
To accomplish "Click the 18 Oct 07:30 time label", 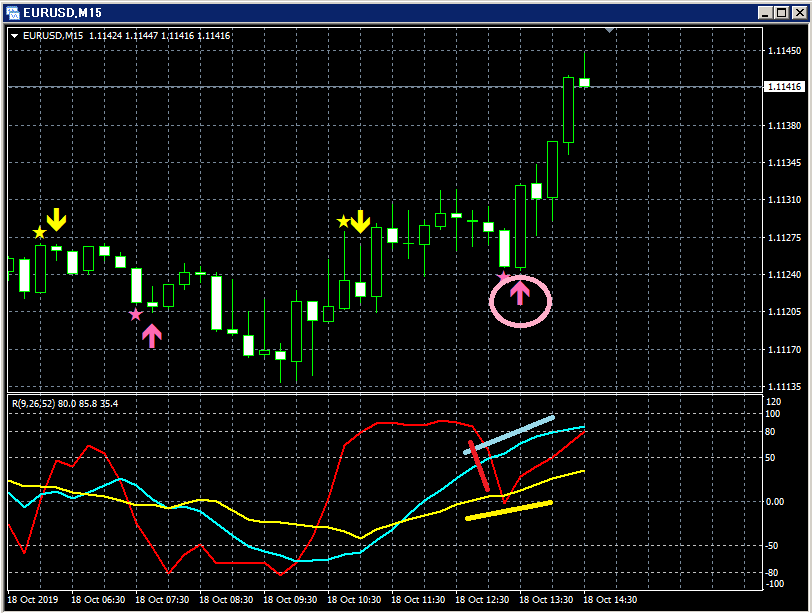I will tap(162, 600).
